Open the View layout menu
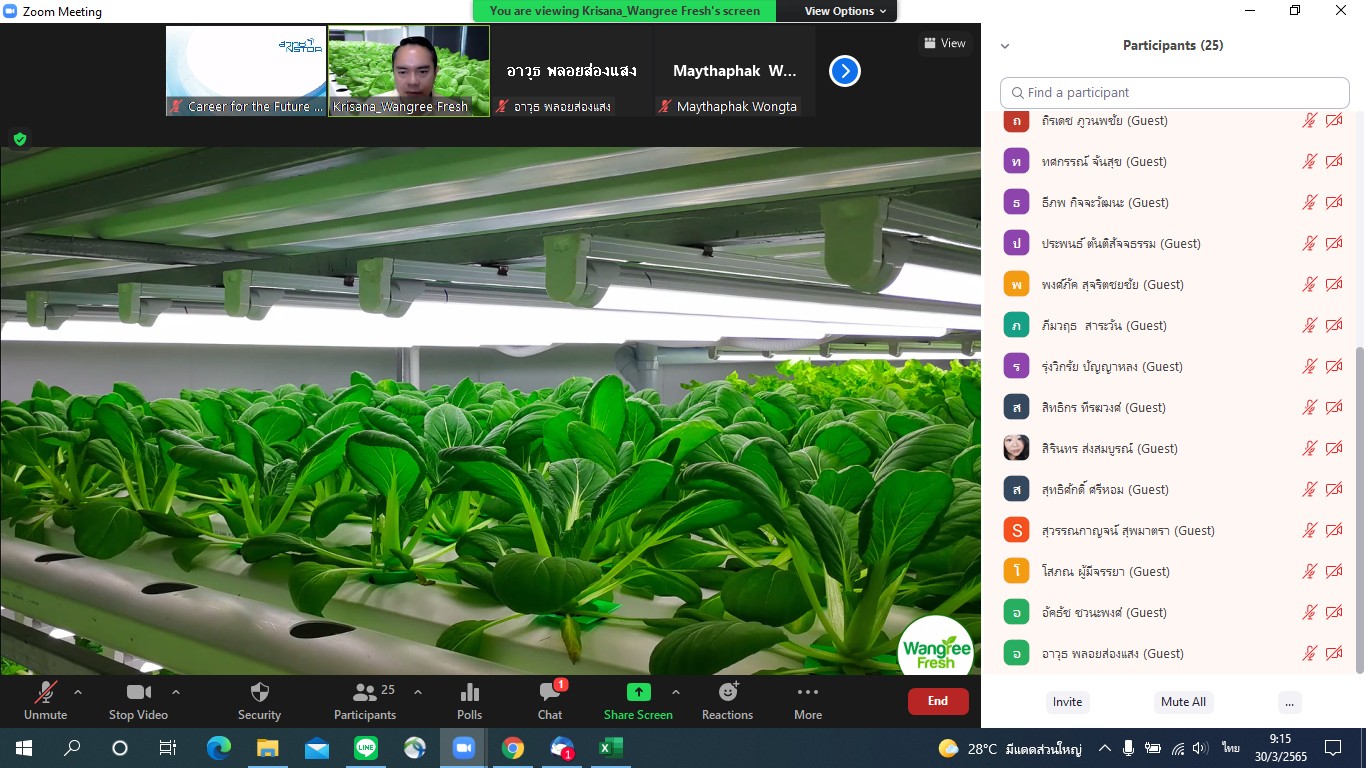This screenshot has width=1366, height=768. (x=945, y=43)
